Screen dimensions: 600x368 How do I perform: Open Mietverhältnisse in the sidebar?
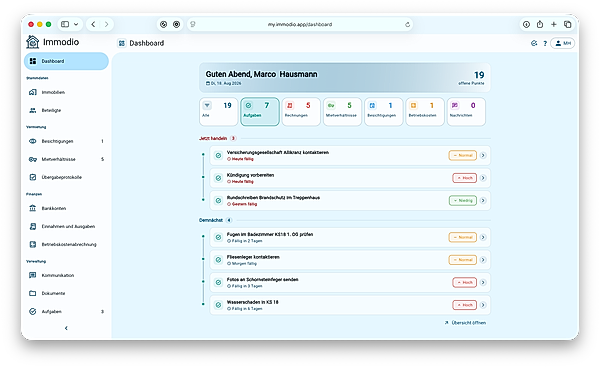pyautogui.click(x=66, y=159)
